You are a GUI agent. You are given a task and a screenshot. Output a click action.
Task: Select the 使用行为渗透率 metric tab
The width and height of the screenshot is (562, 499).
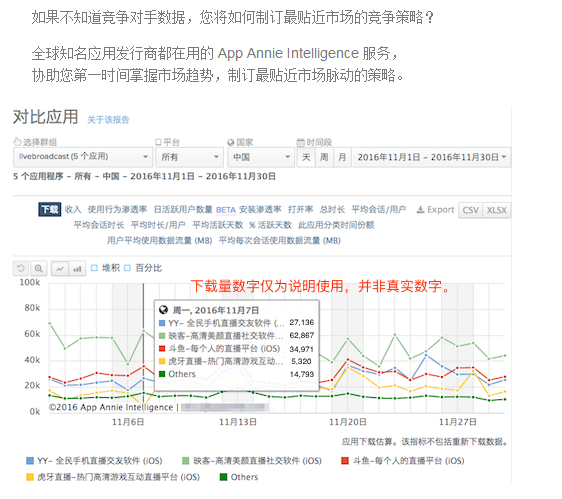pos(117,209)
